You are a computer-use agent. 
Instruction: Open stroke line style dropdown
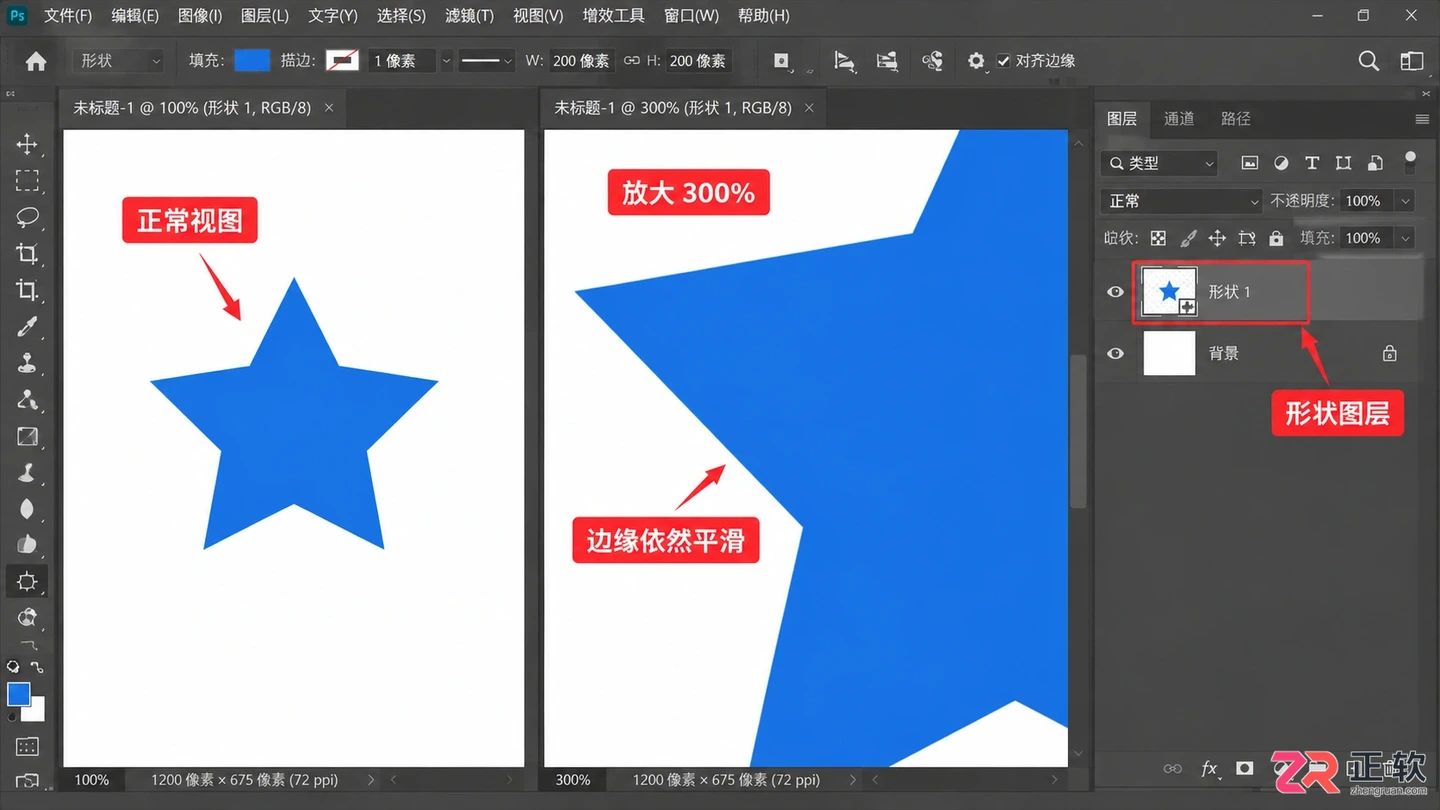[487, 61]
